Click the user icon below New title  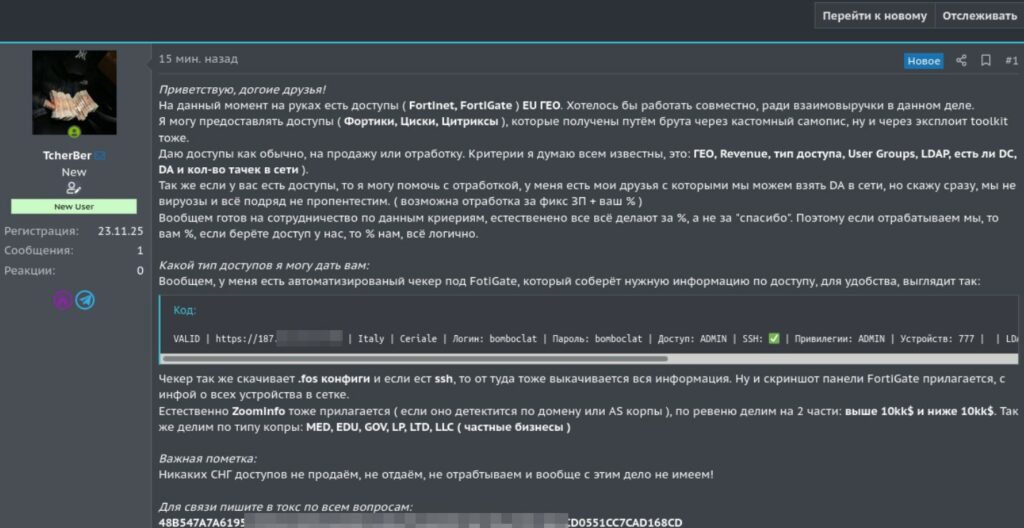[x=73, y=188]
